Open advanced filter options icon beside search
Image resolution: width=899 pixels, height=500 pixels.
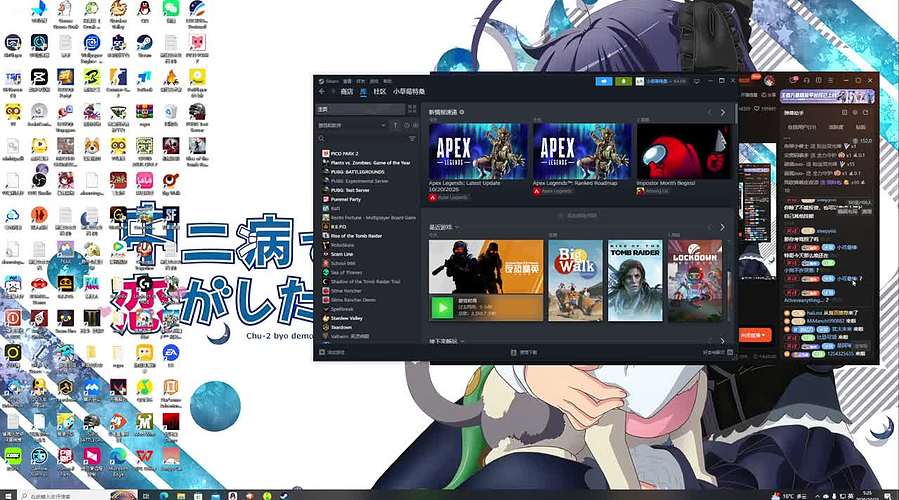(412, 139)
